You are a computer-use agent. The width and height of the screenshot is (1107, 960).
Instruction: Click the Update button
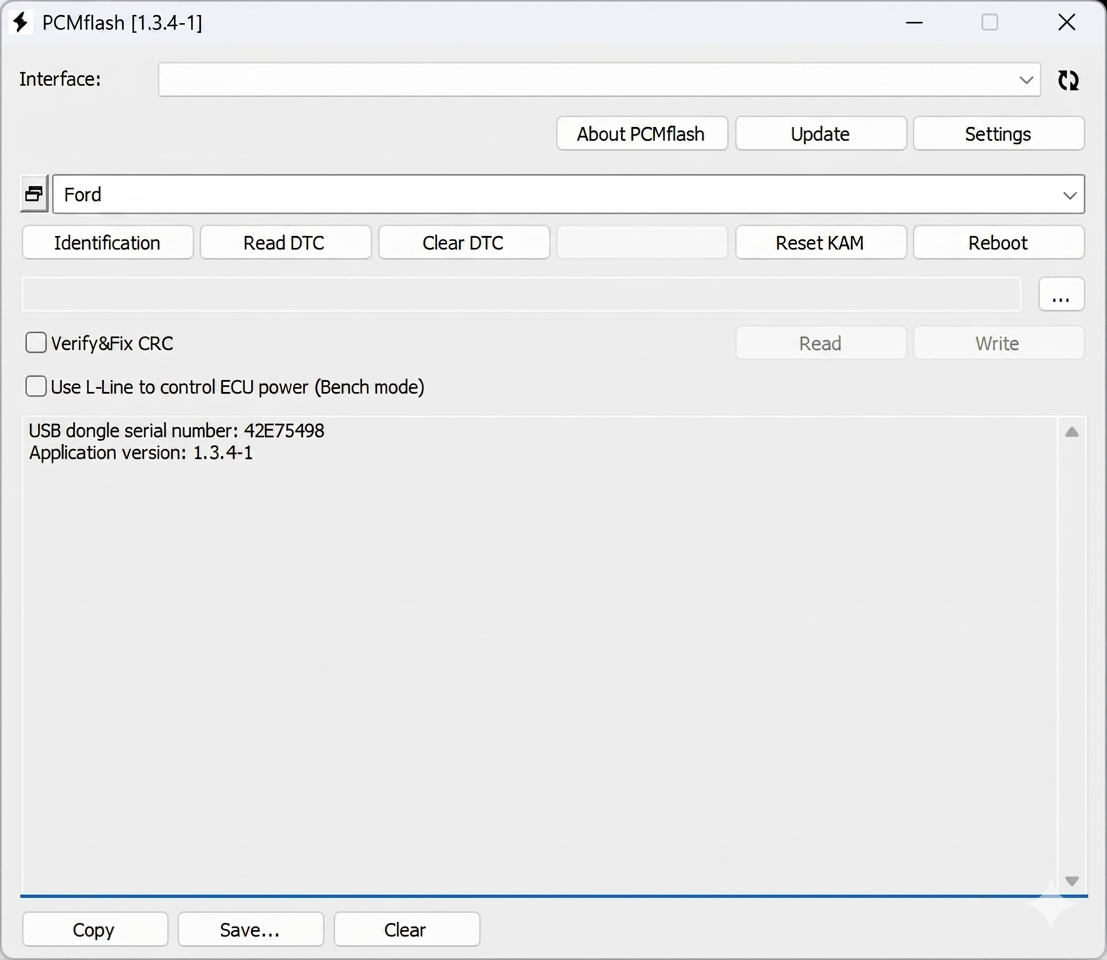[x=820, y=133]
